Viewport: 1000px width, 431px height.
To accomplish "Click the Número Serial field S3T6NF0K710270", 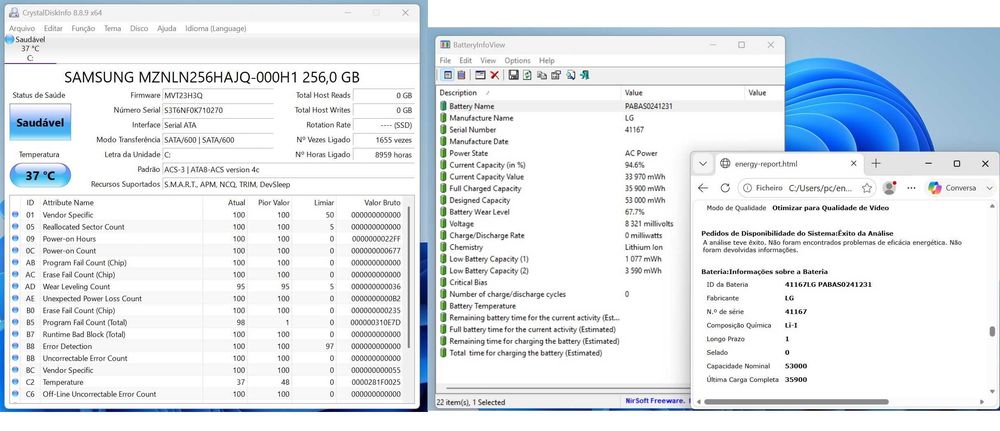I will click(x=217, y=110).
